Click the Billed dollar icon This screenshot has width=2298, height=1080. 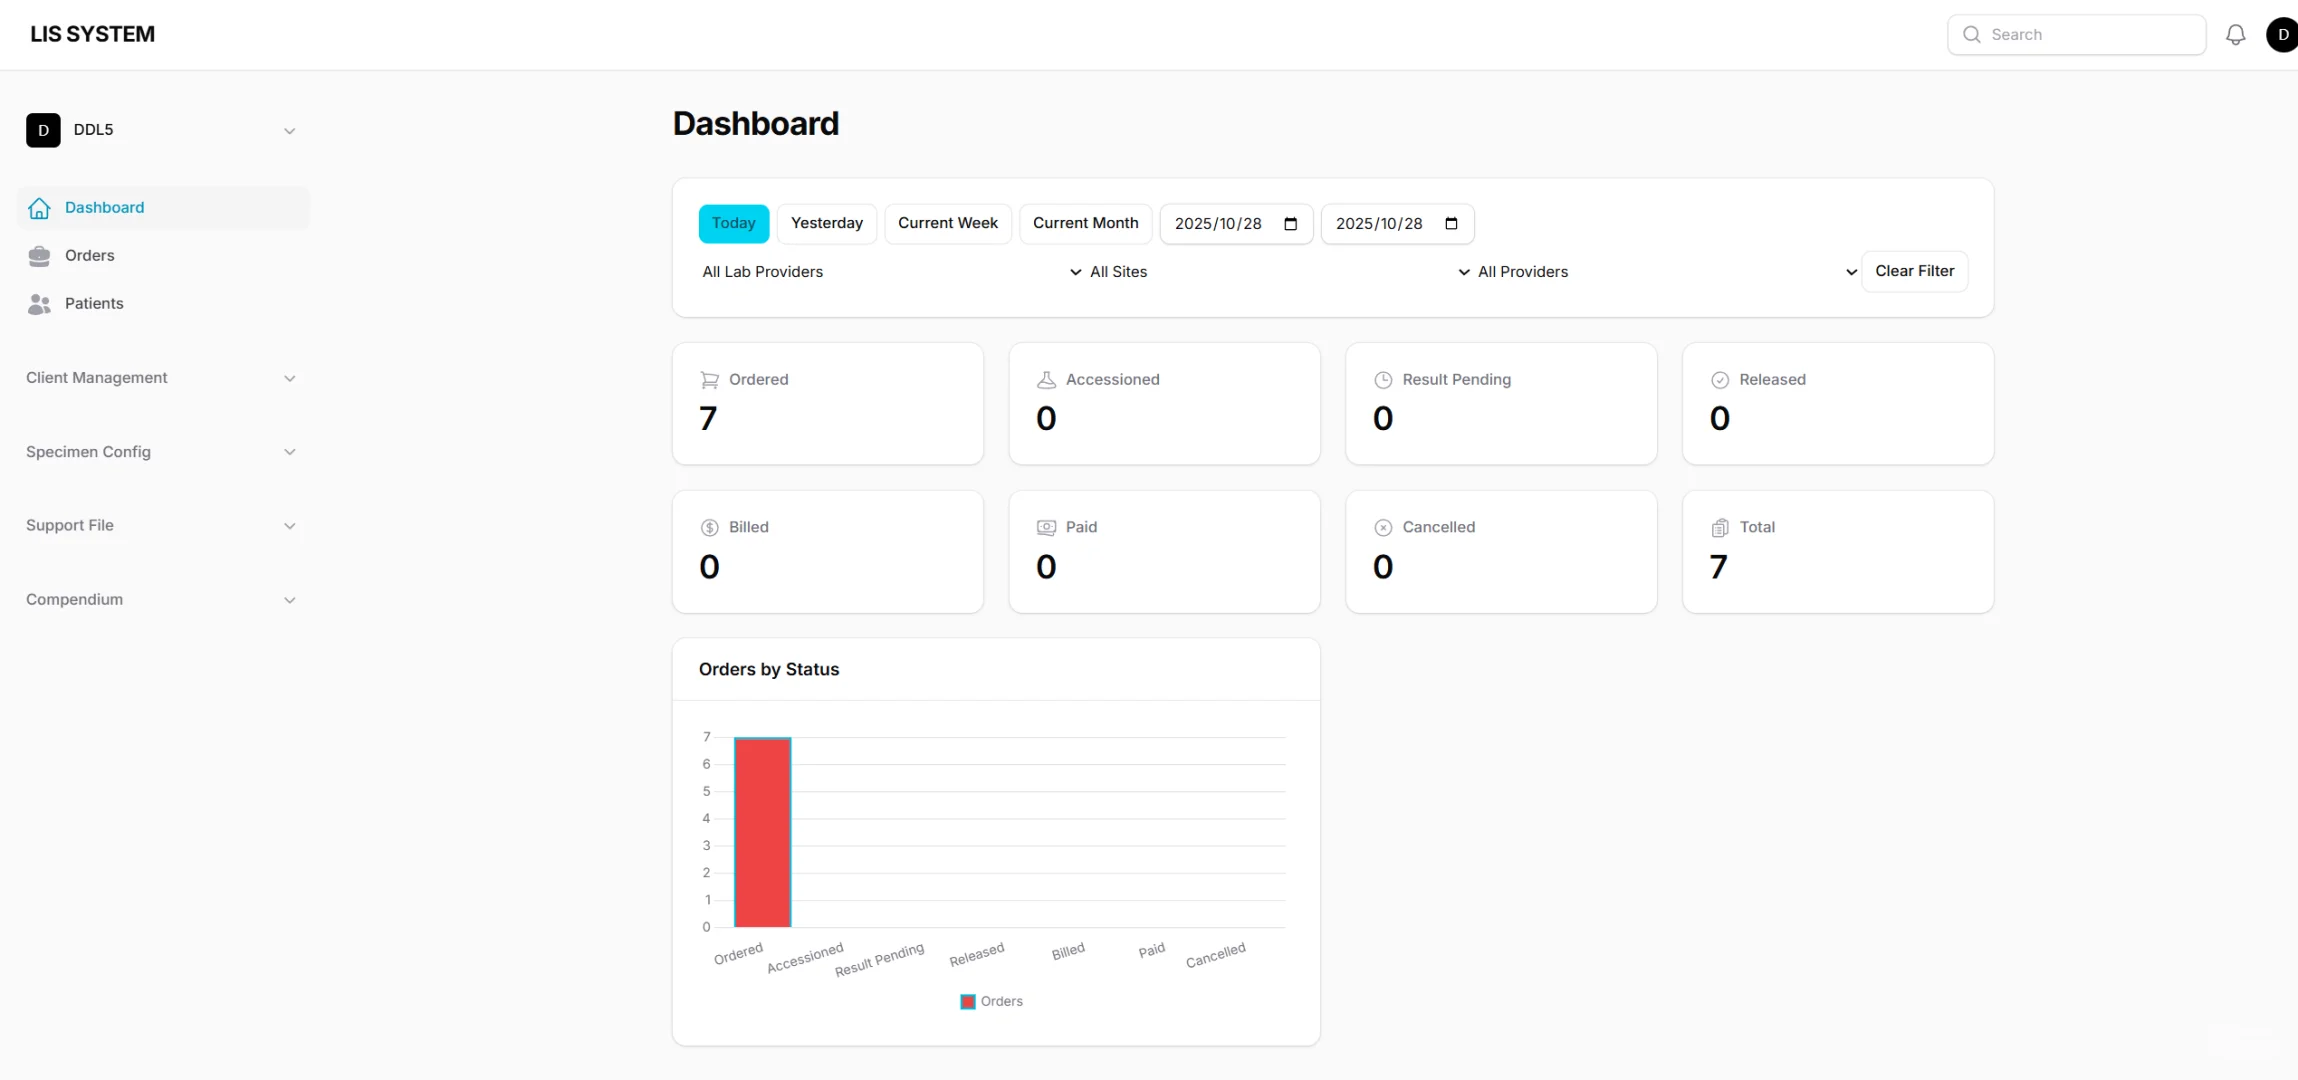[x=709, y=528]
